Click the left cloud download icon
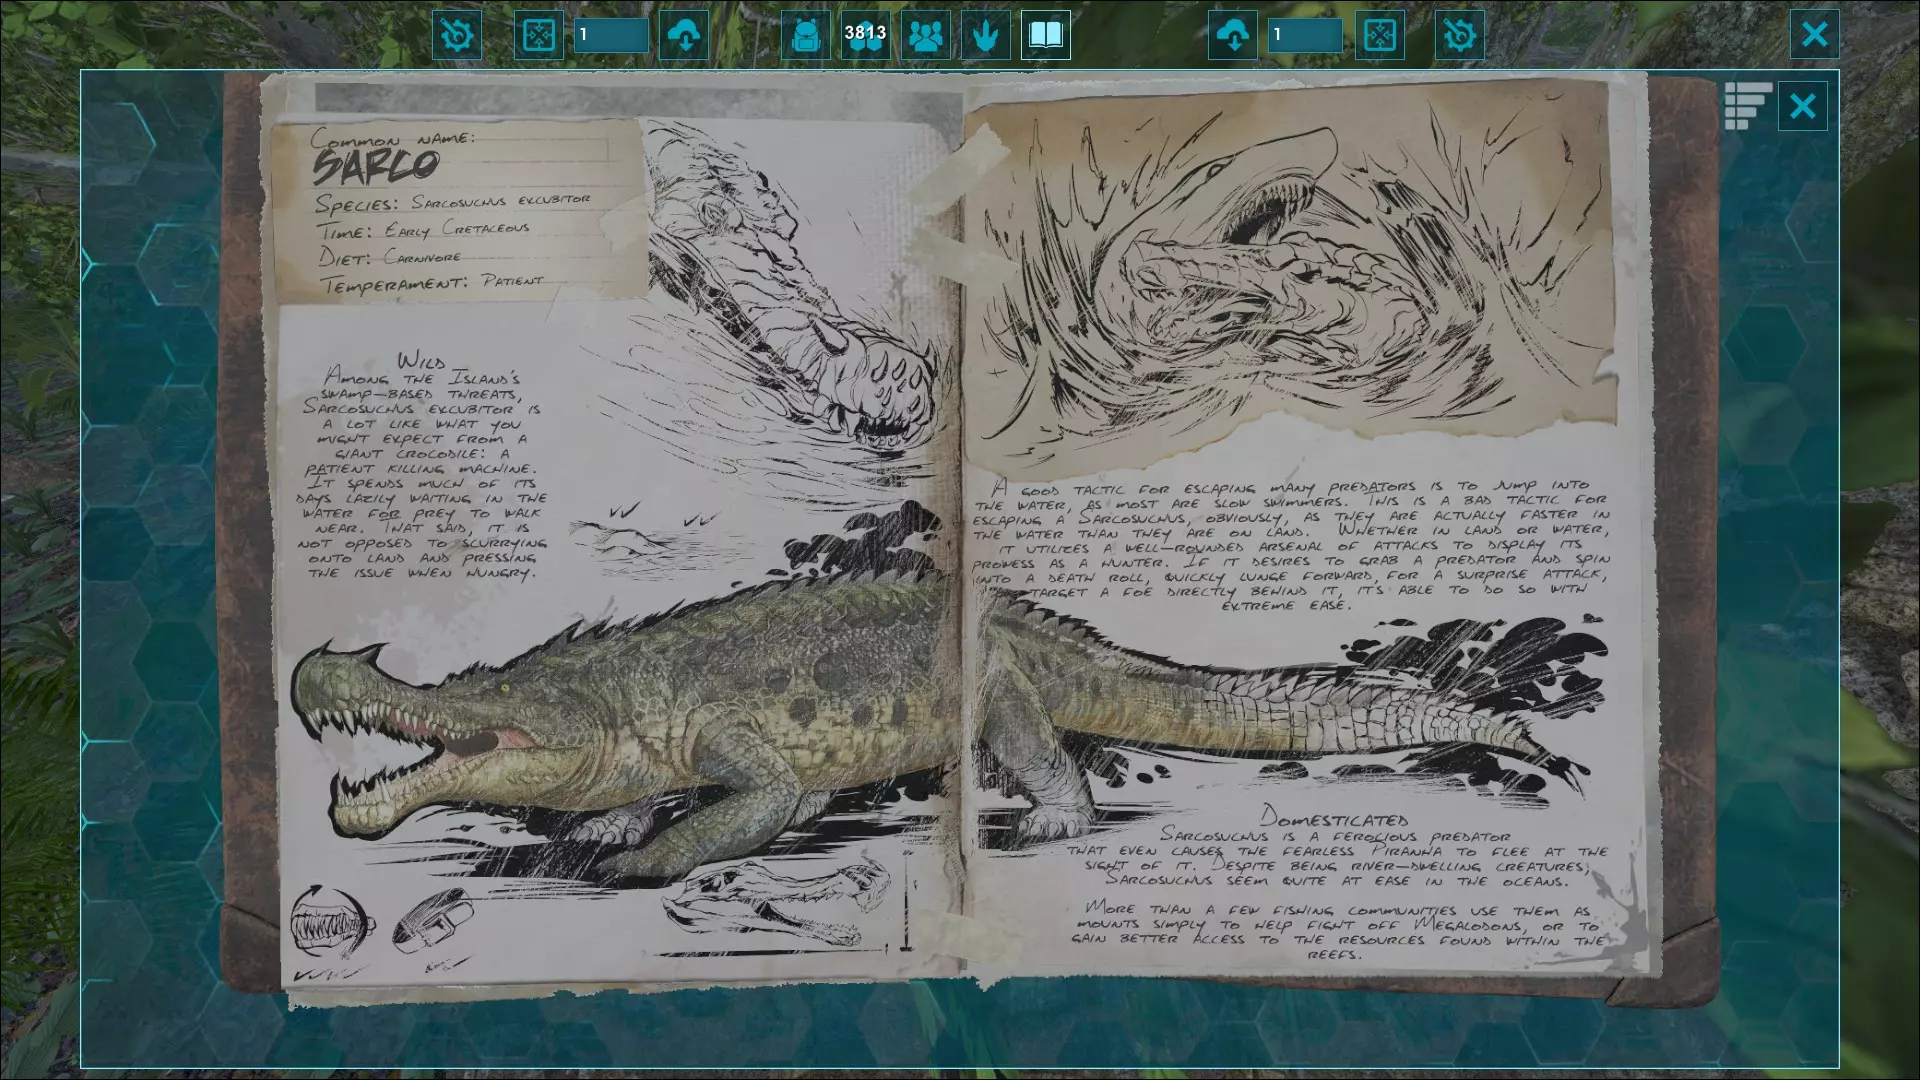The width and height of the screenshot is (1920, 1080). click(684, 36)
